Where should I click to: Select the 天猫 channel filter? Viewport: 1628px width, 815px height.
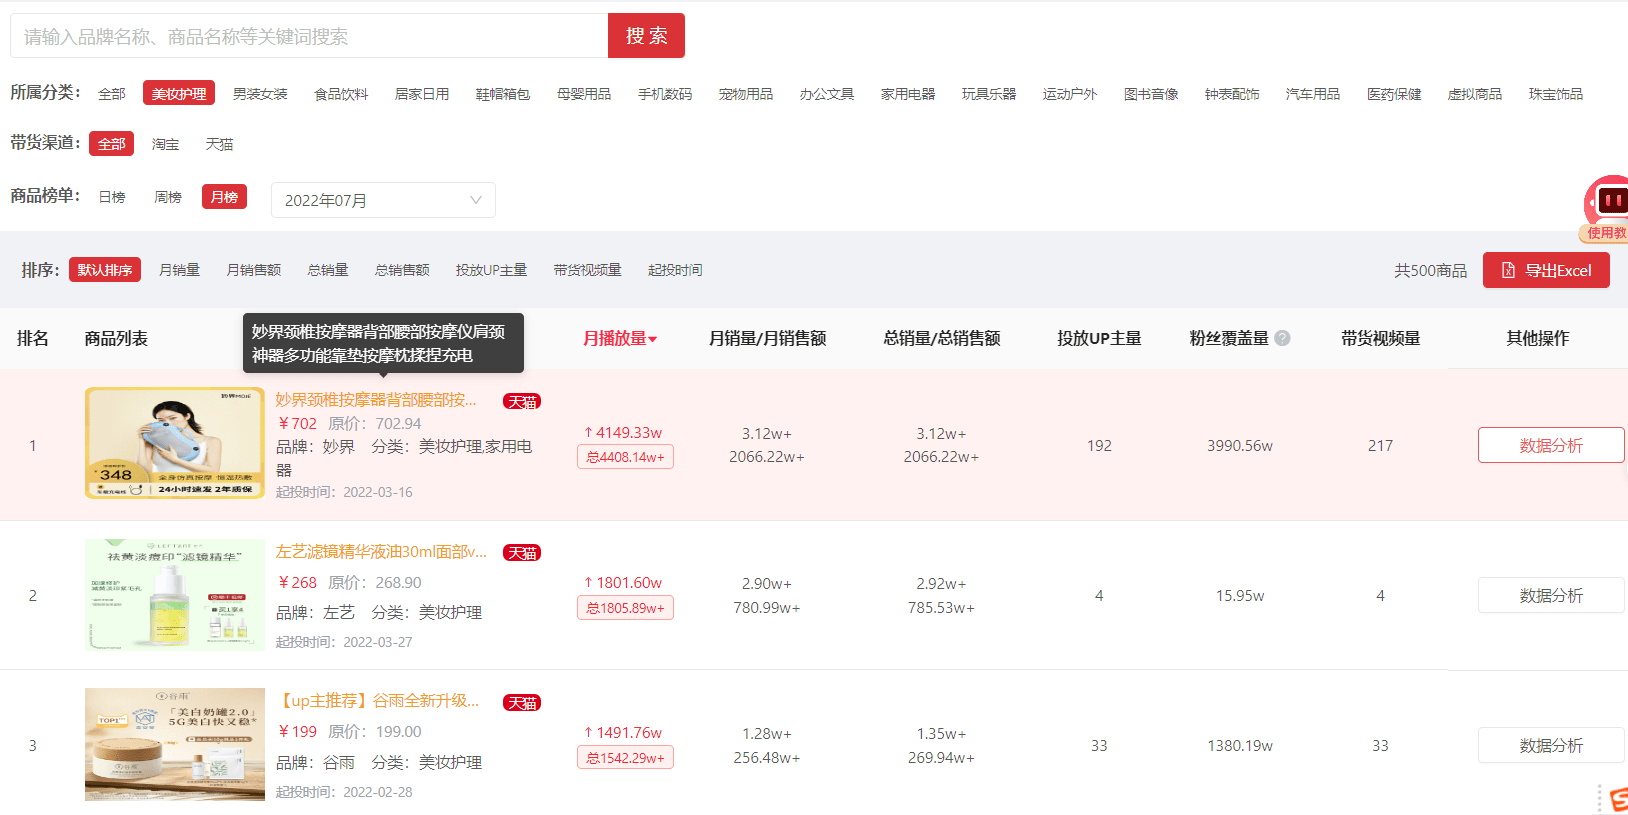[x=220, y=144]
